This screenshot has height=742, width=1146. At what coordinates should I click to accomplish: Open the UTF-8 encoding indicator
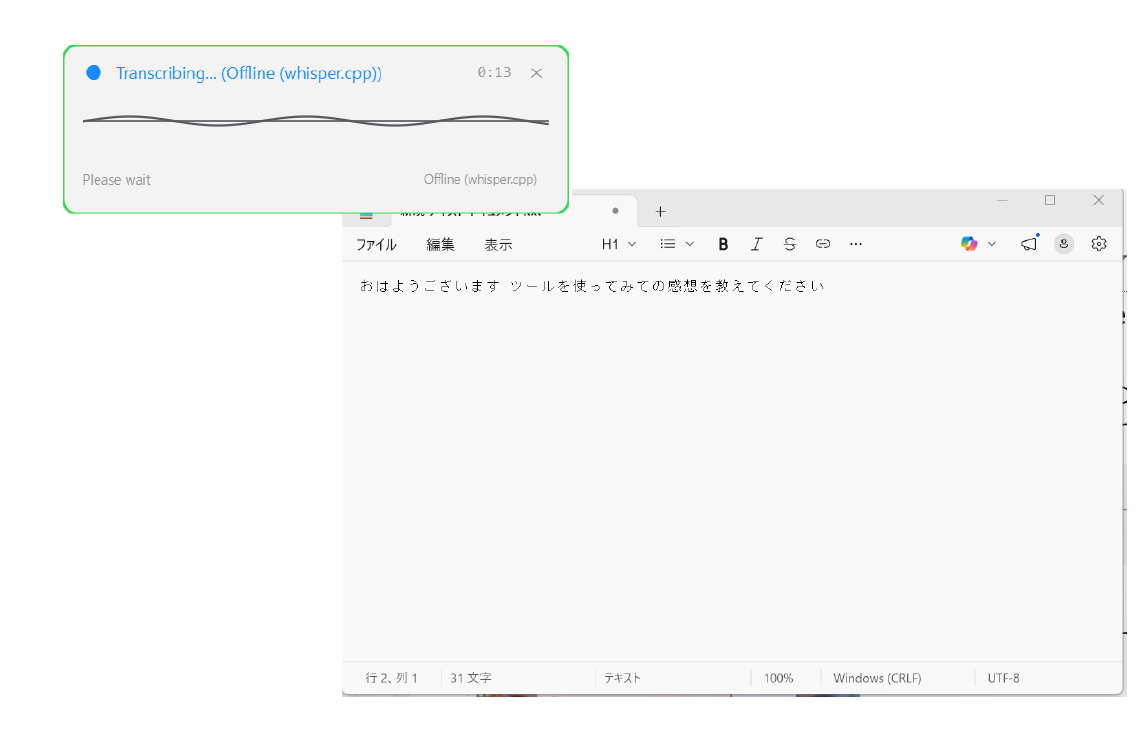pos(1003,678)
